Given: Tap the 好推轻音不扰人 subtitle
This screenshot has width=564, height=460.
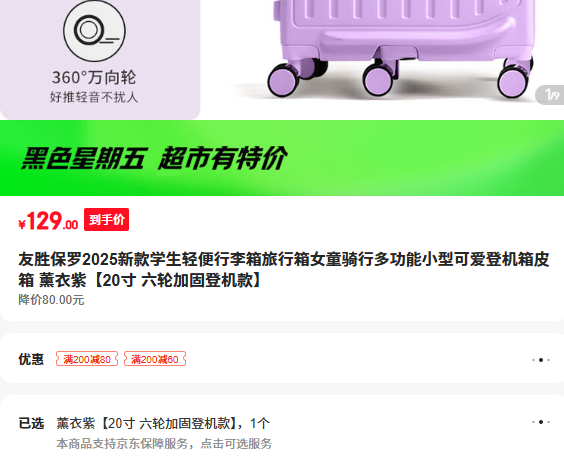Looking at the screenshot, I should pos(94,97).
